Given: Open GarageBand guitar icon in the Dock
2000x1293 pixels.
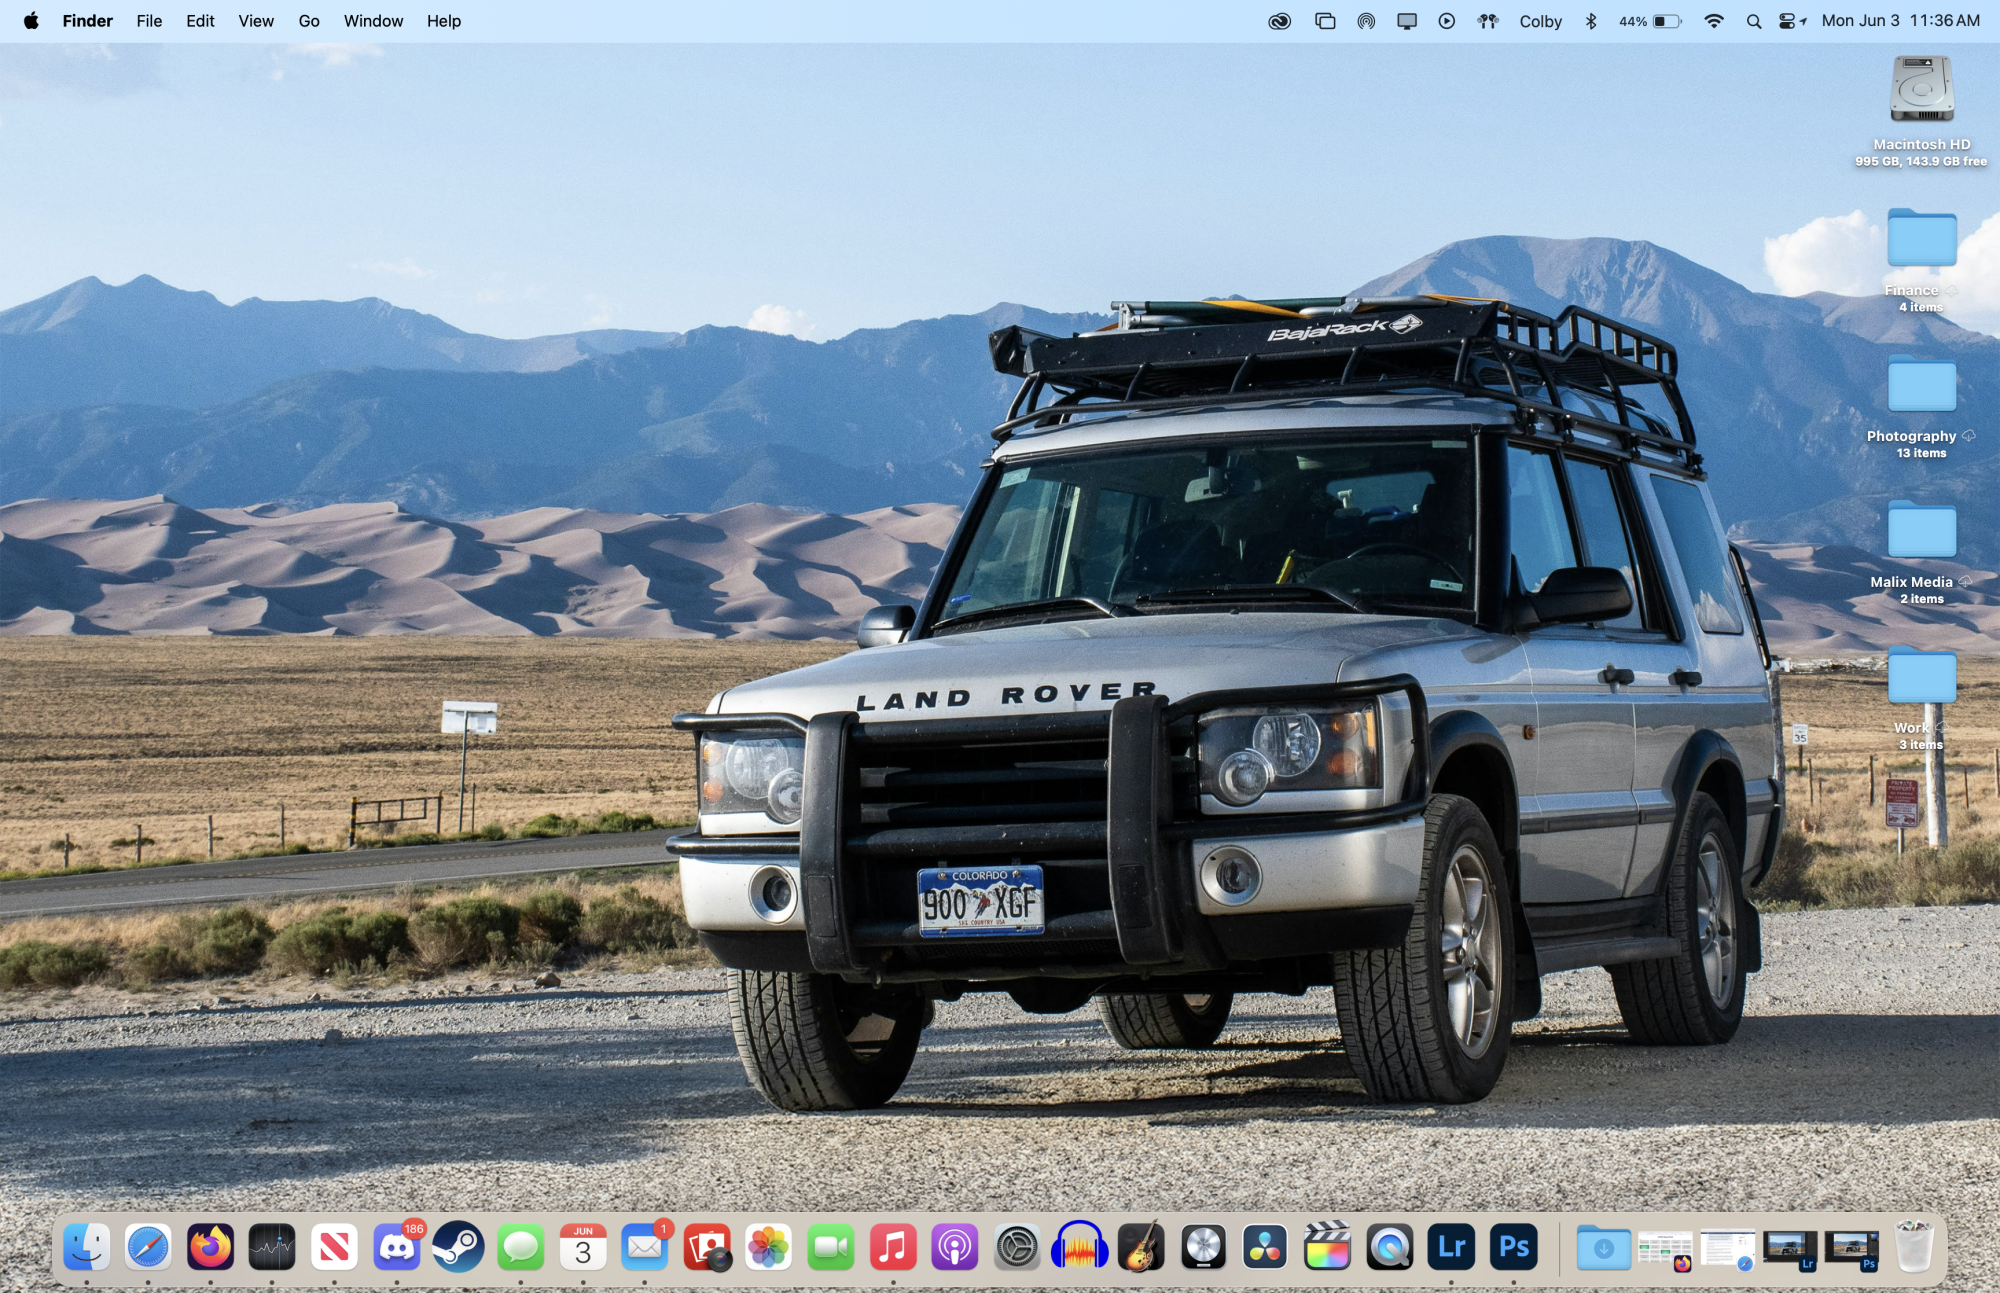Looking at the screenshot, I should (1141, 1247).
